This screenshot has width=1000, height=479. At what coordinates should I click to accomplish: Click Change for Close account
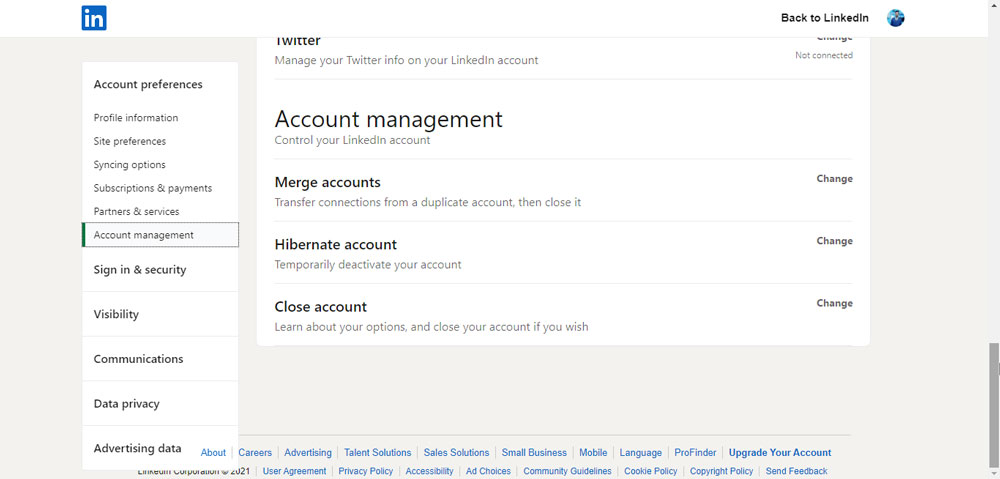click(x=834, y=303)
